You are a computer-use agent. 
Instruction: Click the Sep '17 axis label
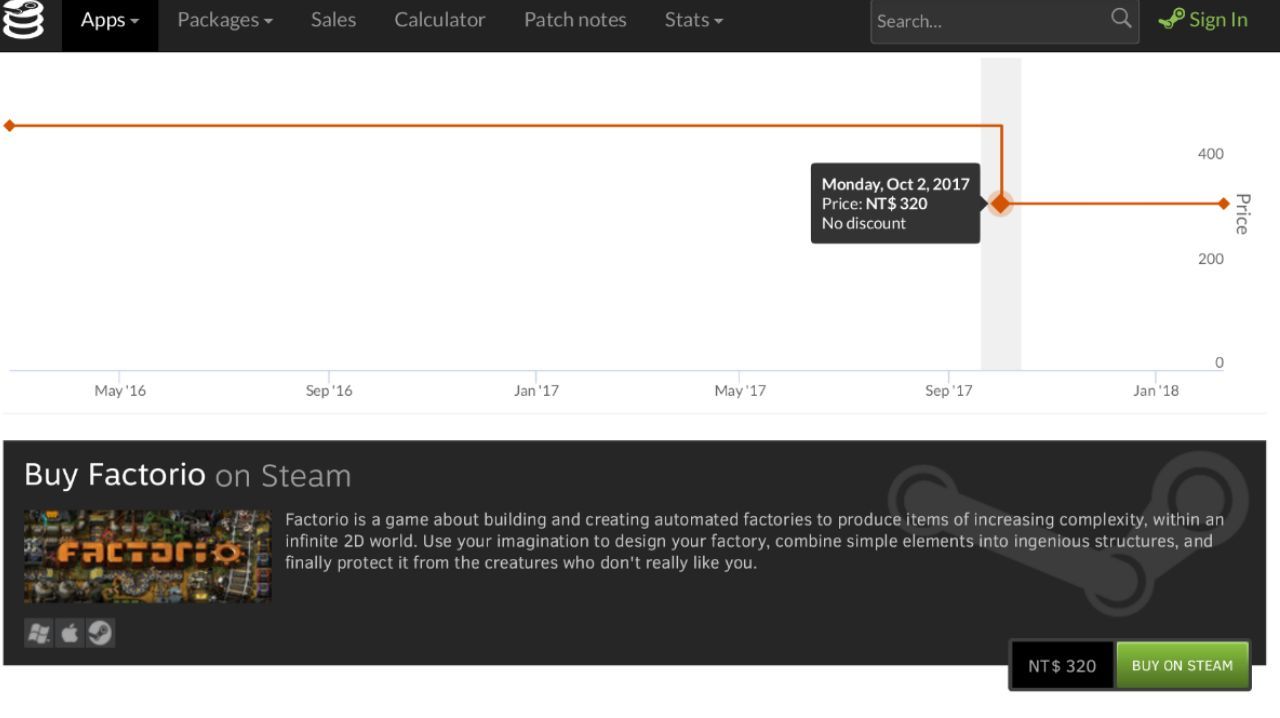(949, 391)
